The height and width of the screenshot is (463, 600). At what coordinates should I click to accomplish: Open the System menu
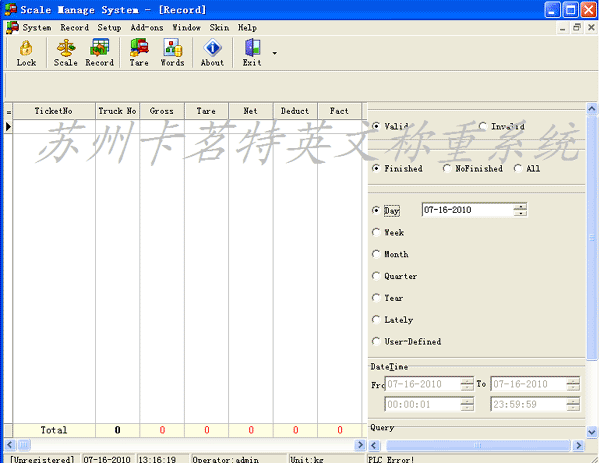click(x=37, y=28)
